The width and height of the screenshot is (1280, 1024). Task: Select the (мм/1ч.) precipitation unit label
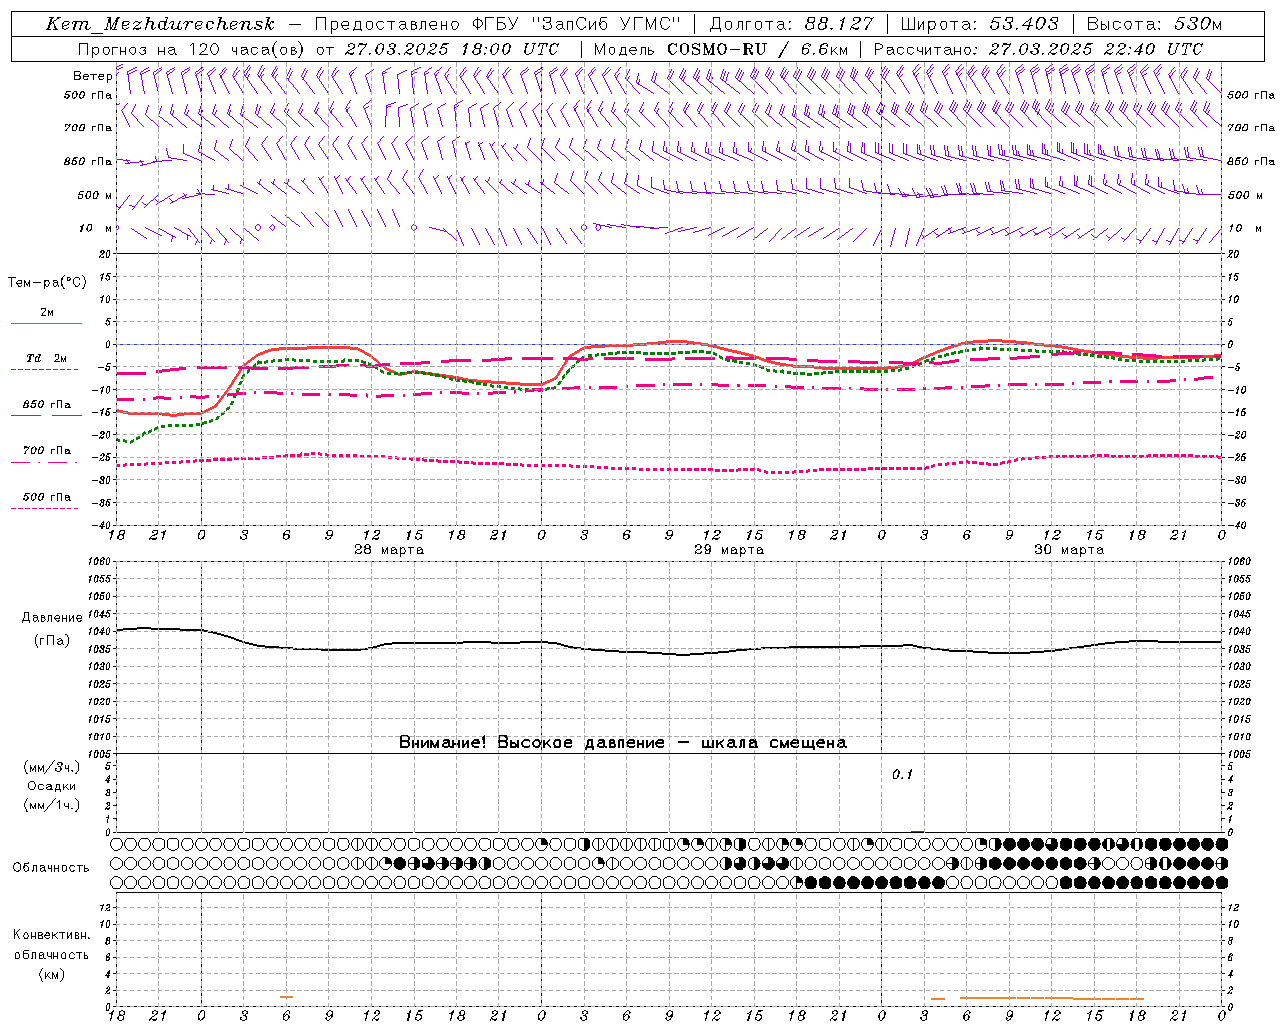[52, 805]
